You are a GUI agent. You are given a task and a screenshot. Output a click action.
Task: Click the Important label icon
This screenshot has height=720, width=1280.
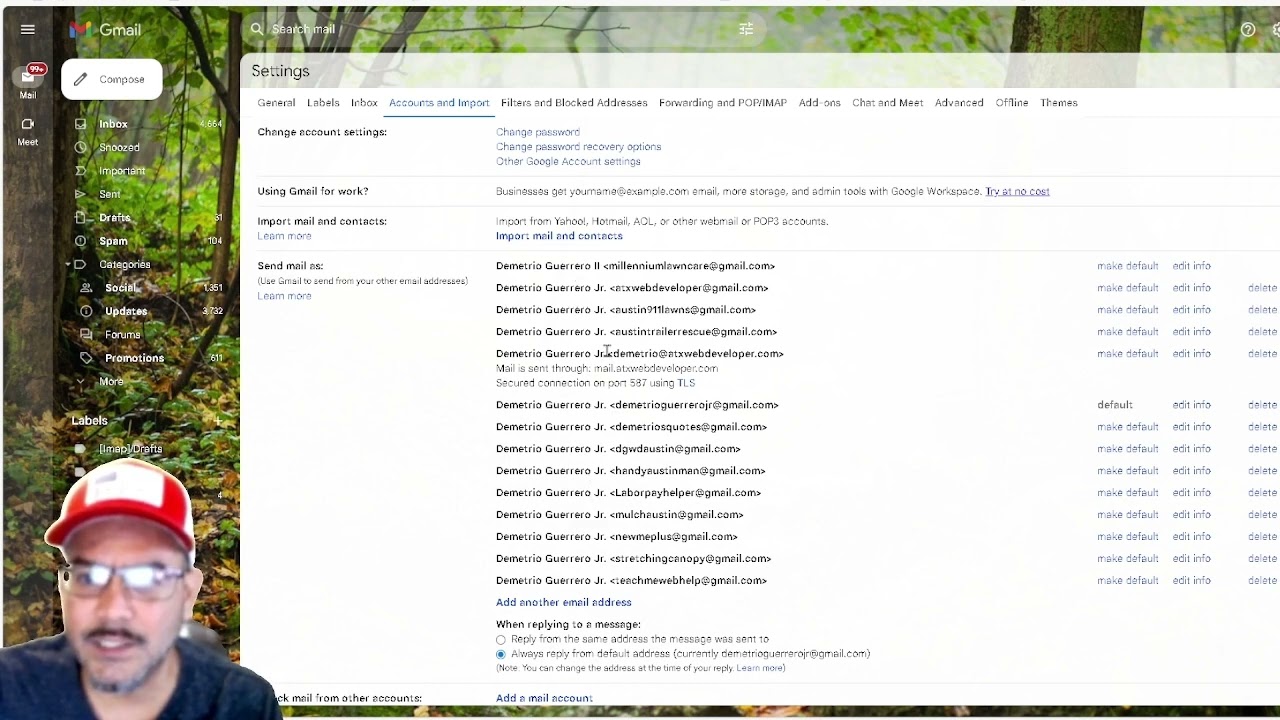[80, 171]
